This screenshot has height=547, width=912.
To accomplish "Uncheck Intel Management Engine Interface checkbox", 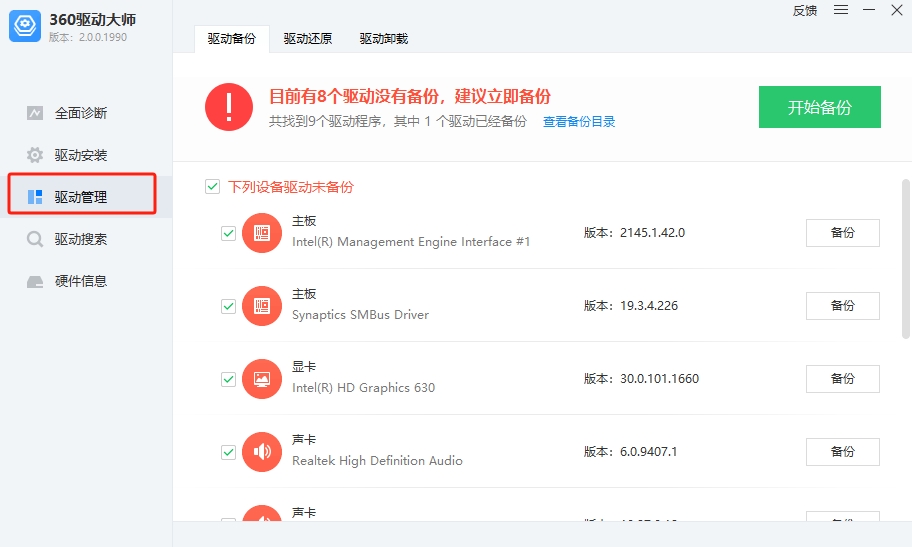I will click(229, 233).
